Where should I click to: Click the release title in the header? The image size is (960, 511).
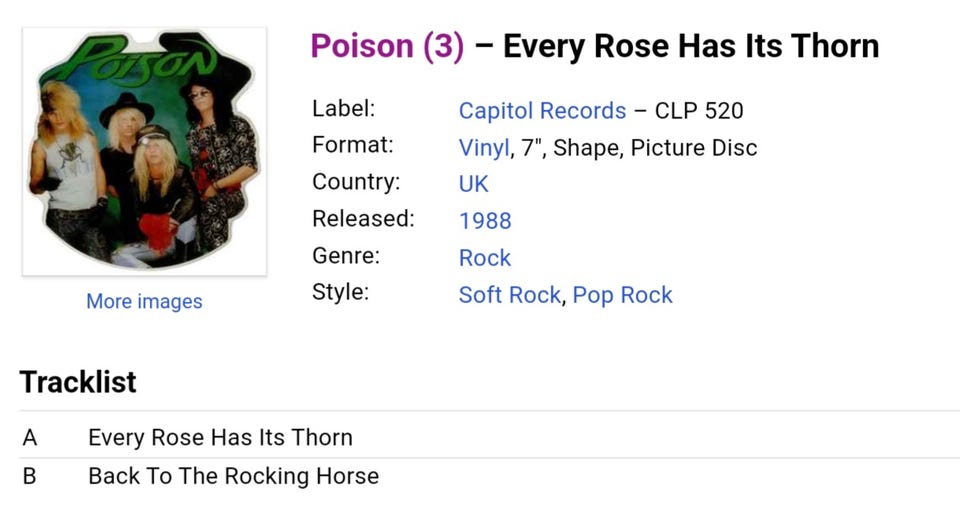click(x=690, y=46)
